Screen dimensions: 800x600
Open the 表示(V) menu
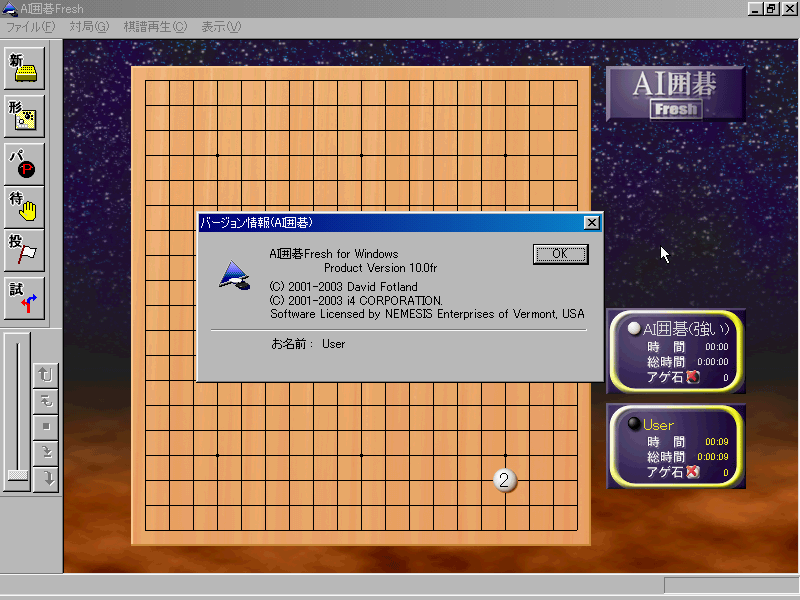(220, 27)
